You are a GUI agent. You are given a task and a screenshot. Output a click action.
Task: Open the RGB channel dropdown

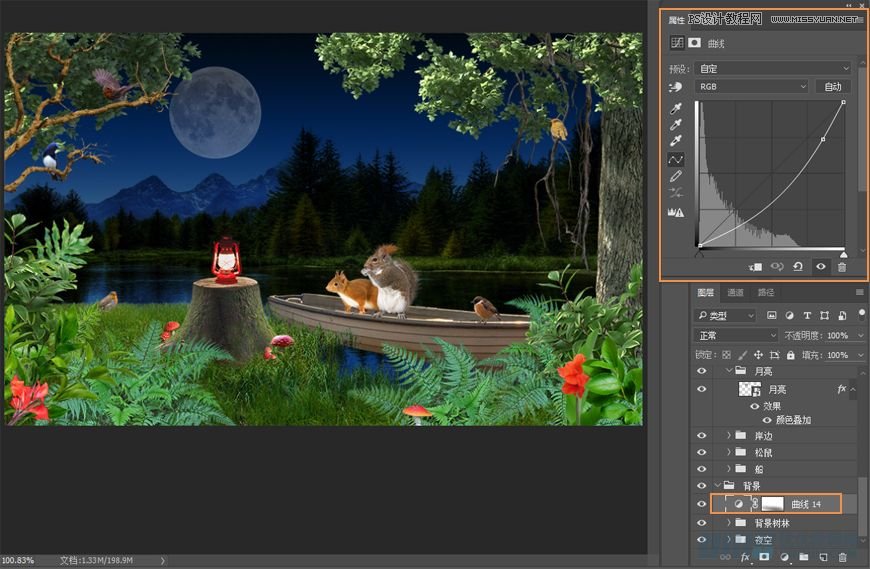[x=751, y=87]
